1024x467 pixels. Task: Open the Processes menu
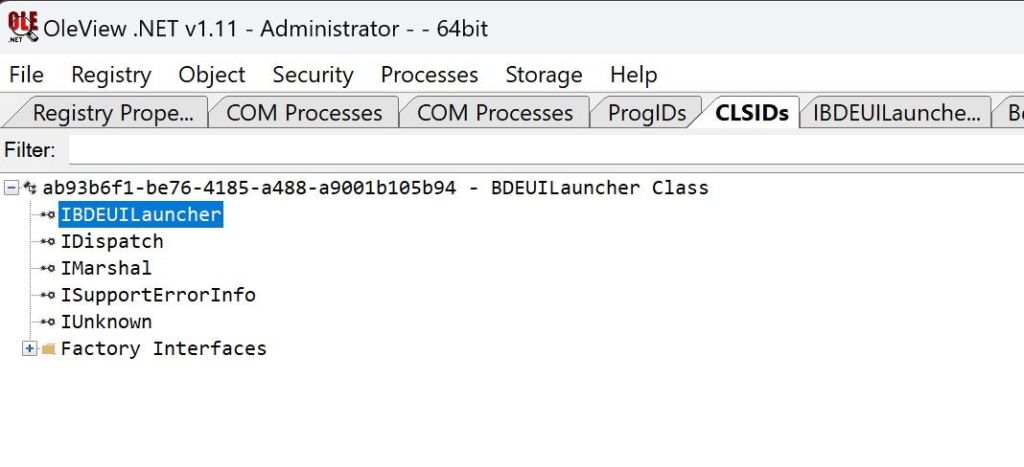pos(429,75)
